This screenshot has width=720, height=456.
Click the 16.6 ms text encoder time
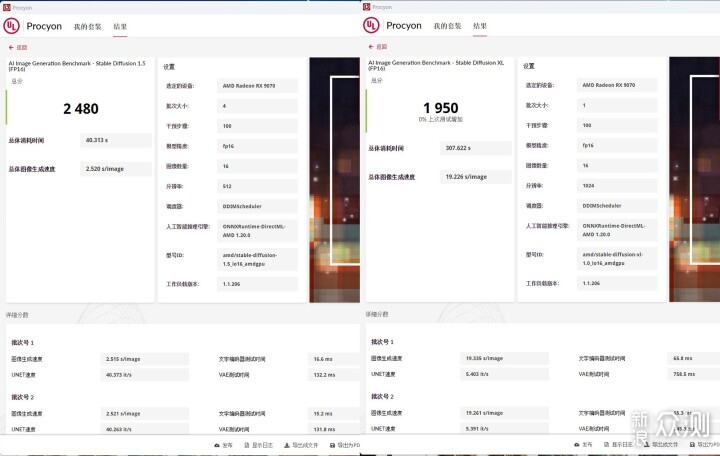(333, 359)
